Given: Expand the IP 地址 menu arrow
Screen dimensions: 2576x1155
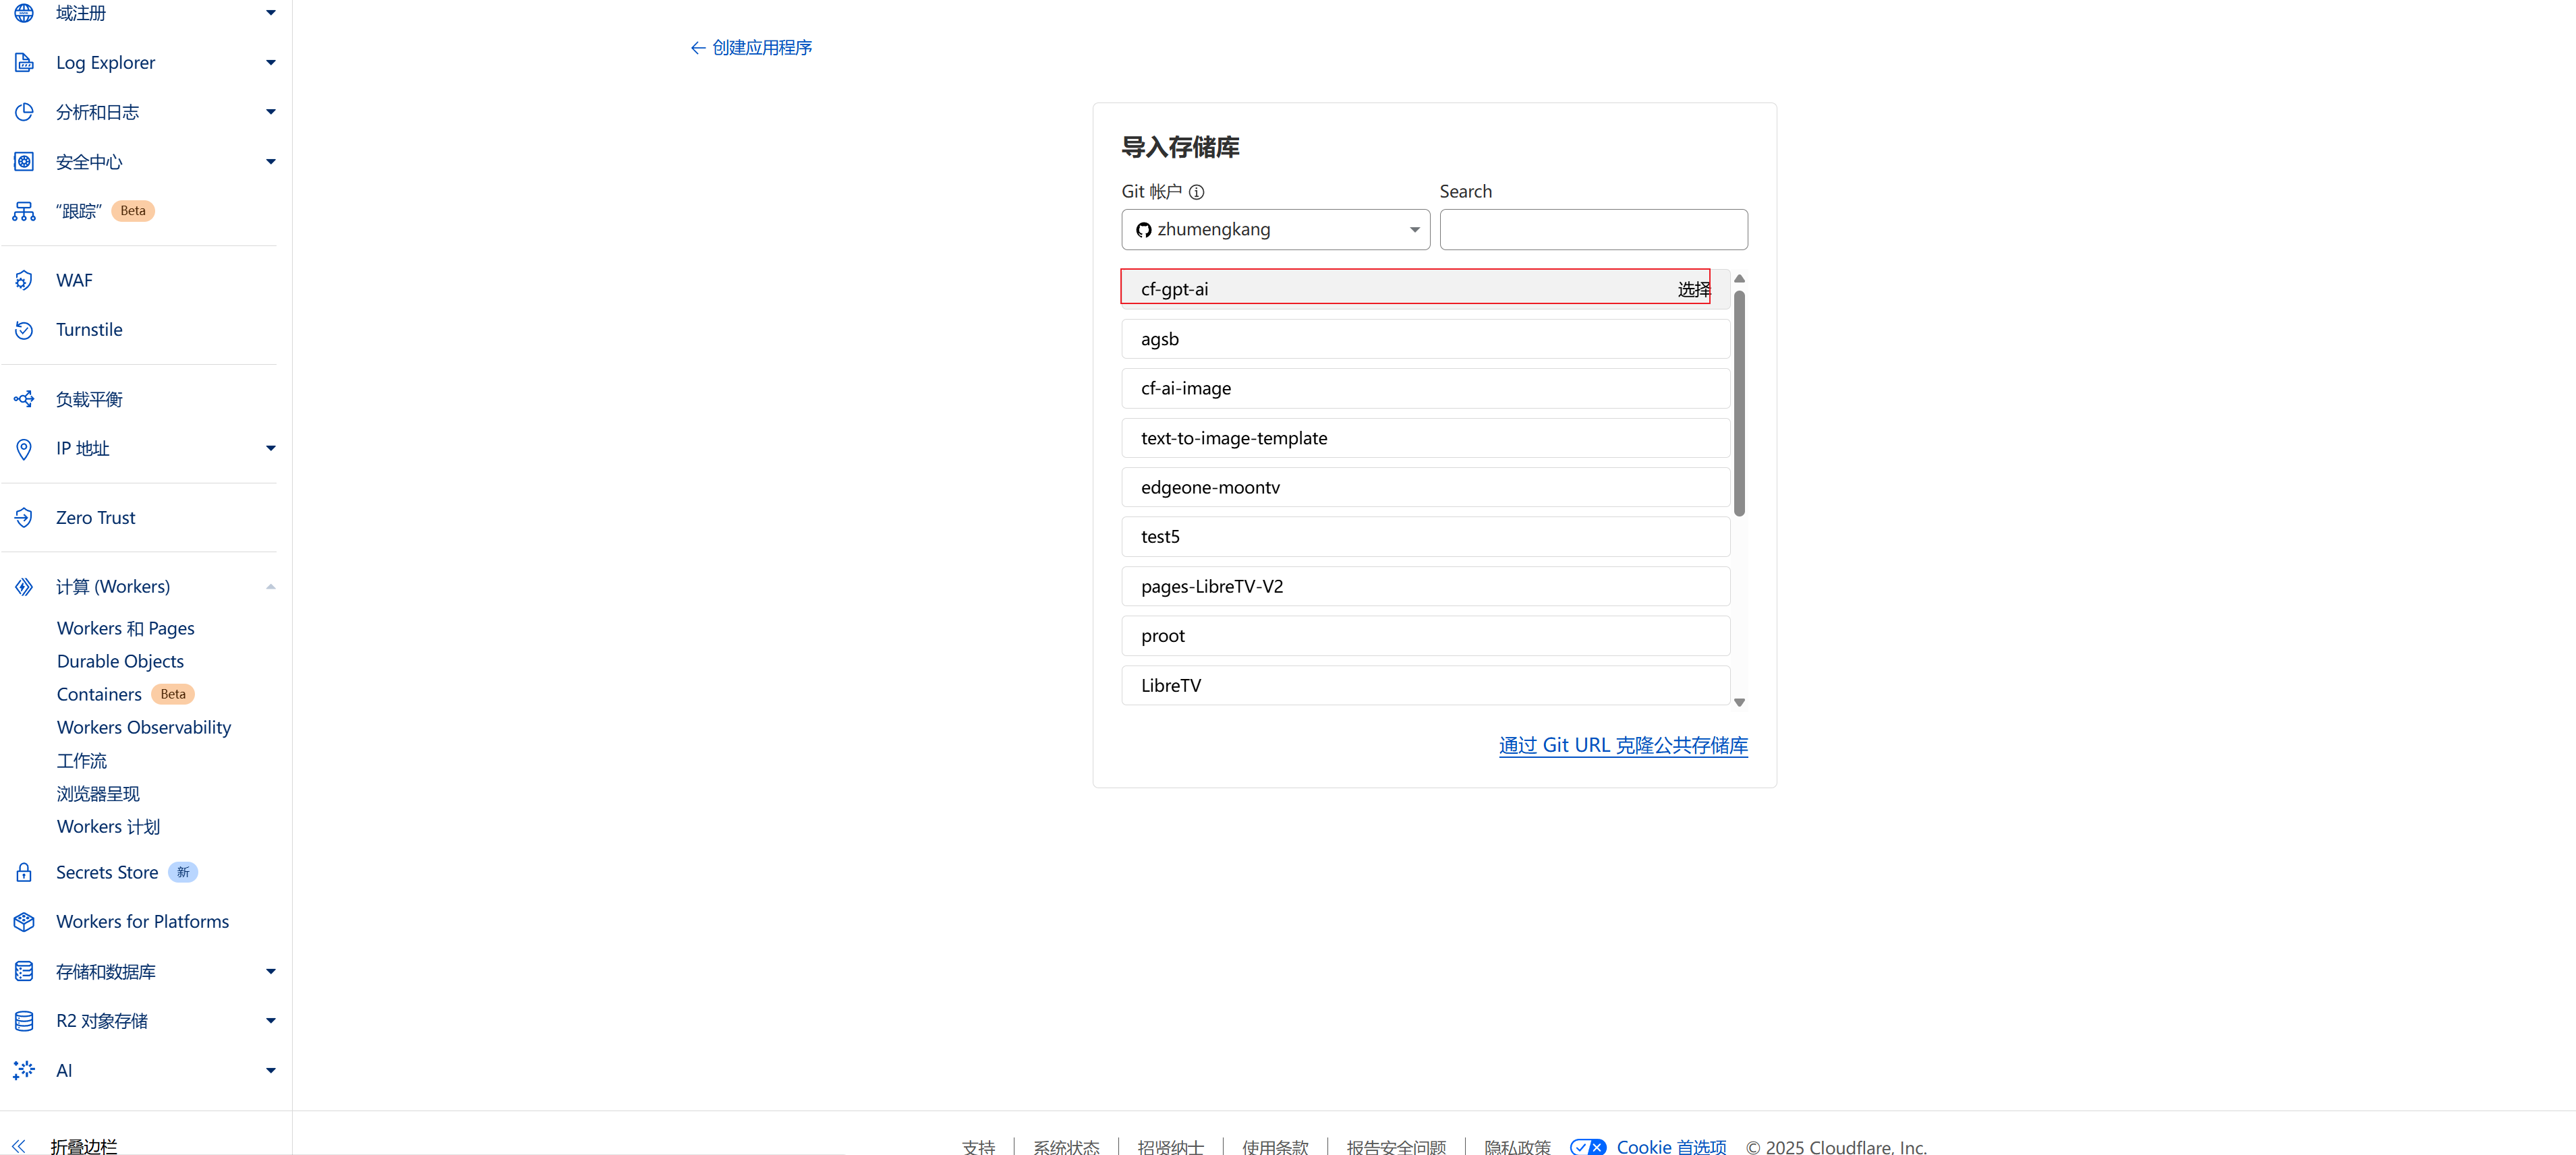Looking at the screenshot, I should tap(270, 449).
